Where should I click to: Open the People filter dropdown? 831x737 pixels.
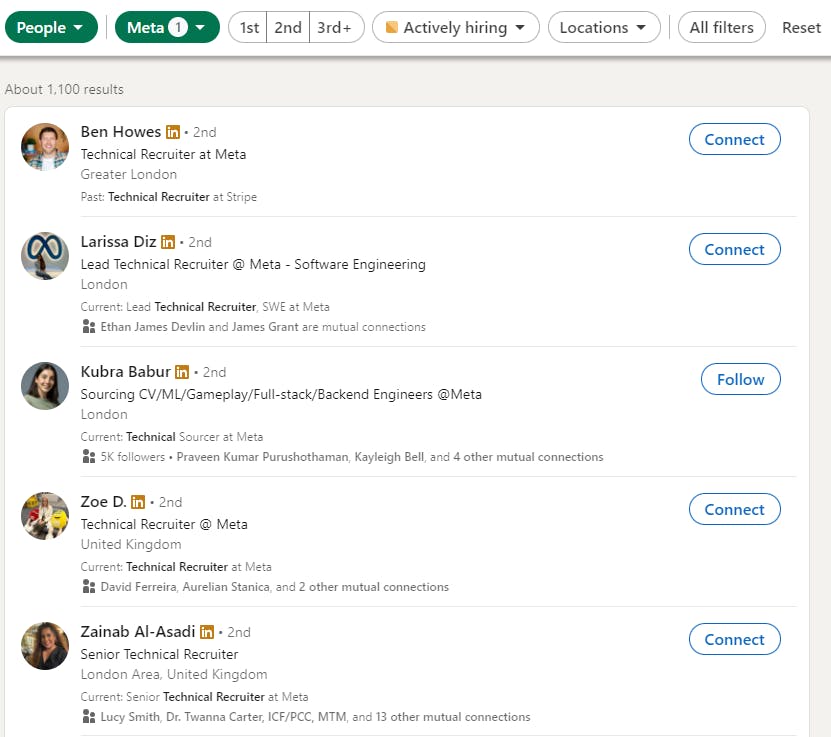51,27
